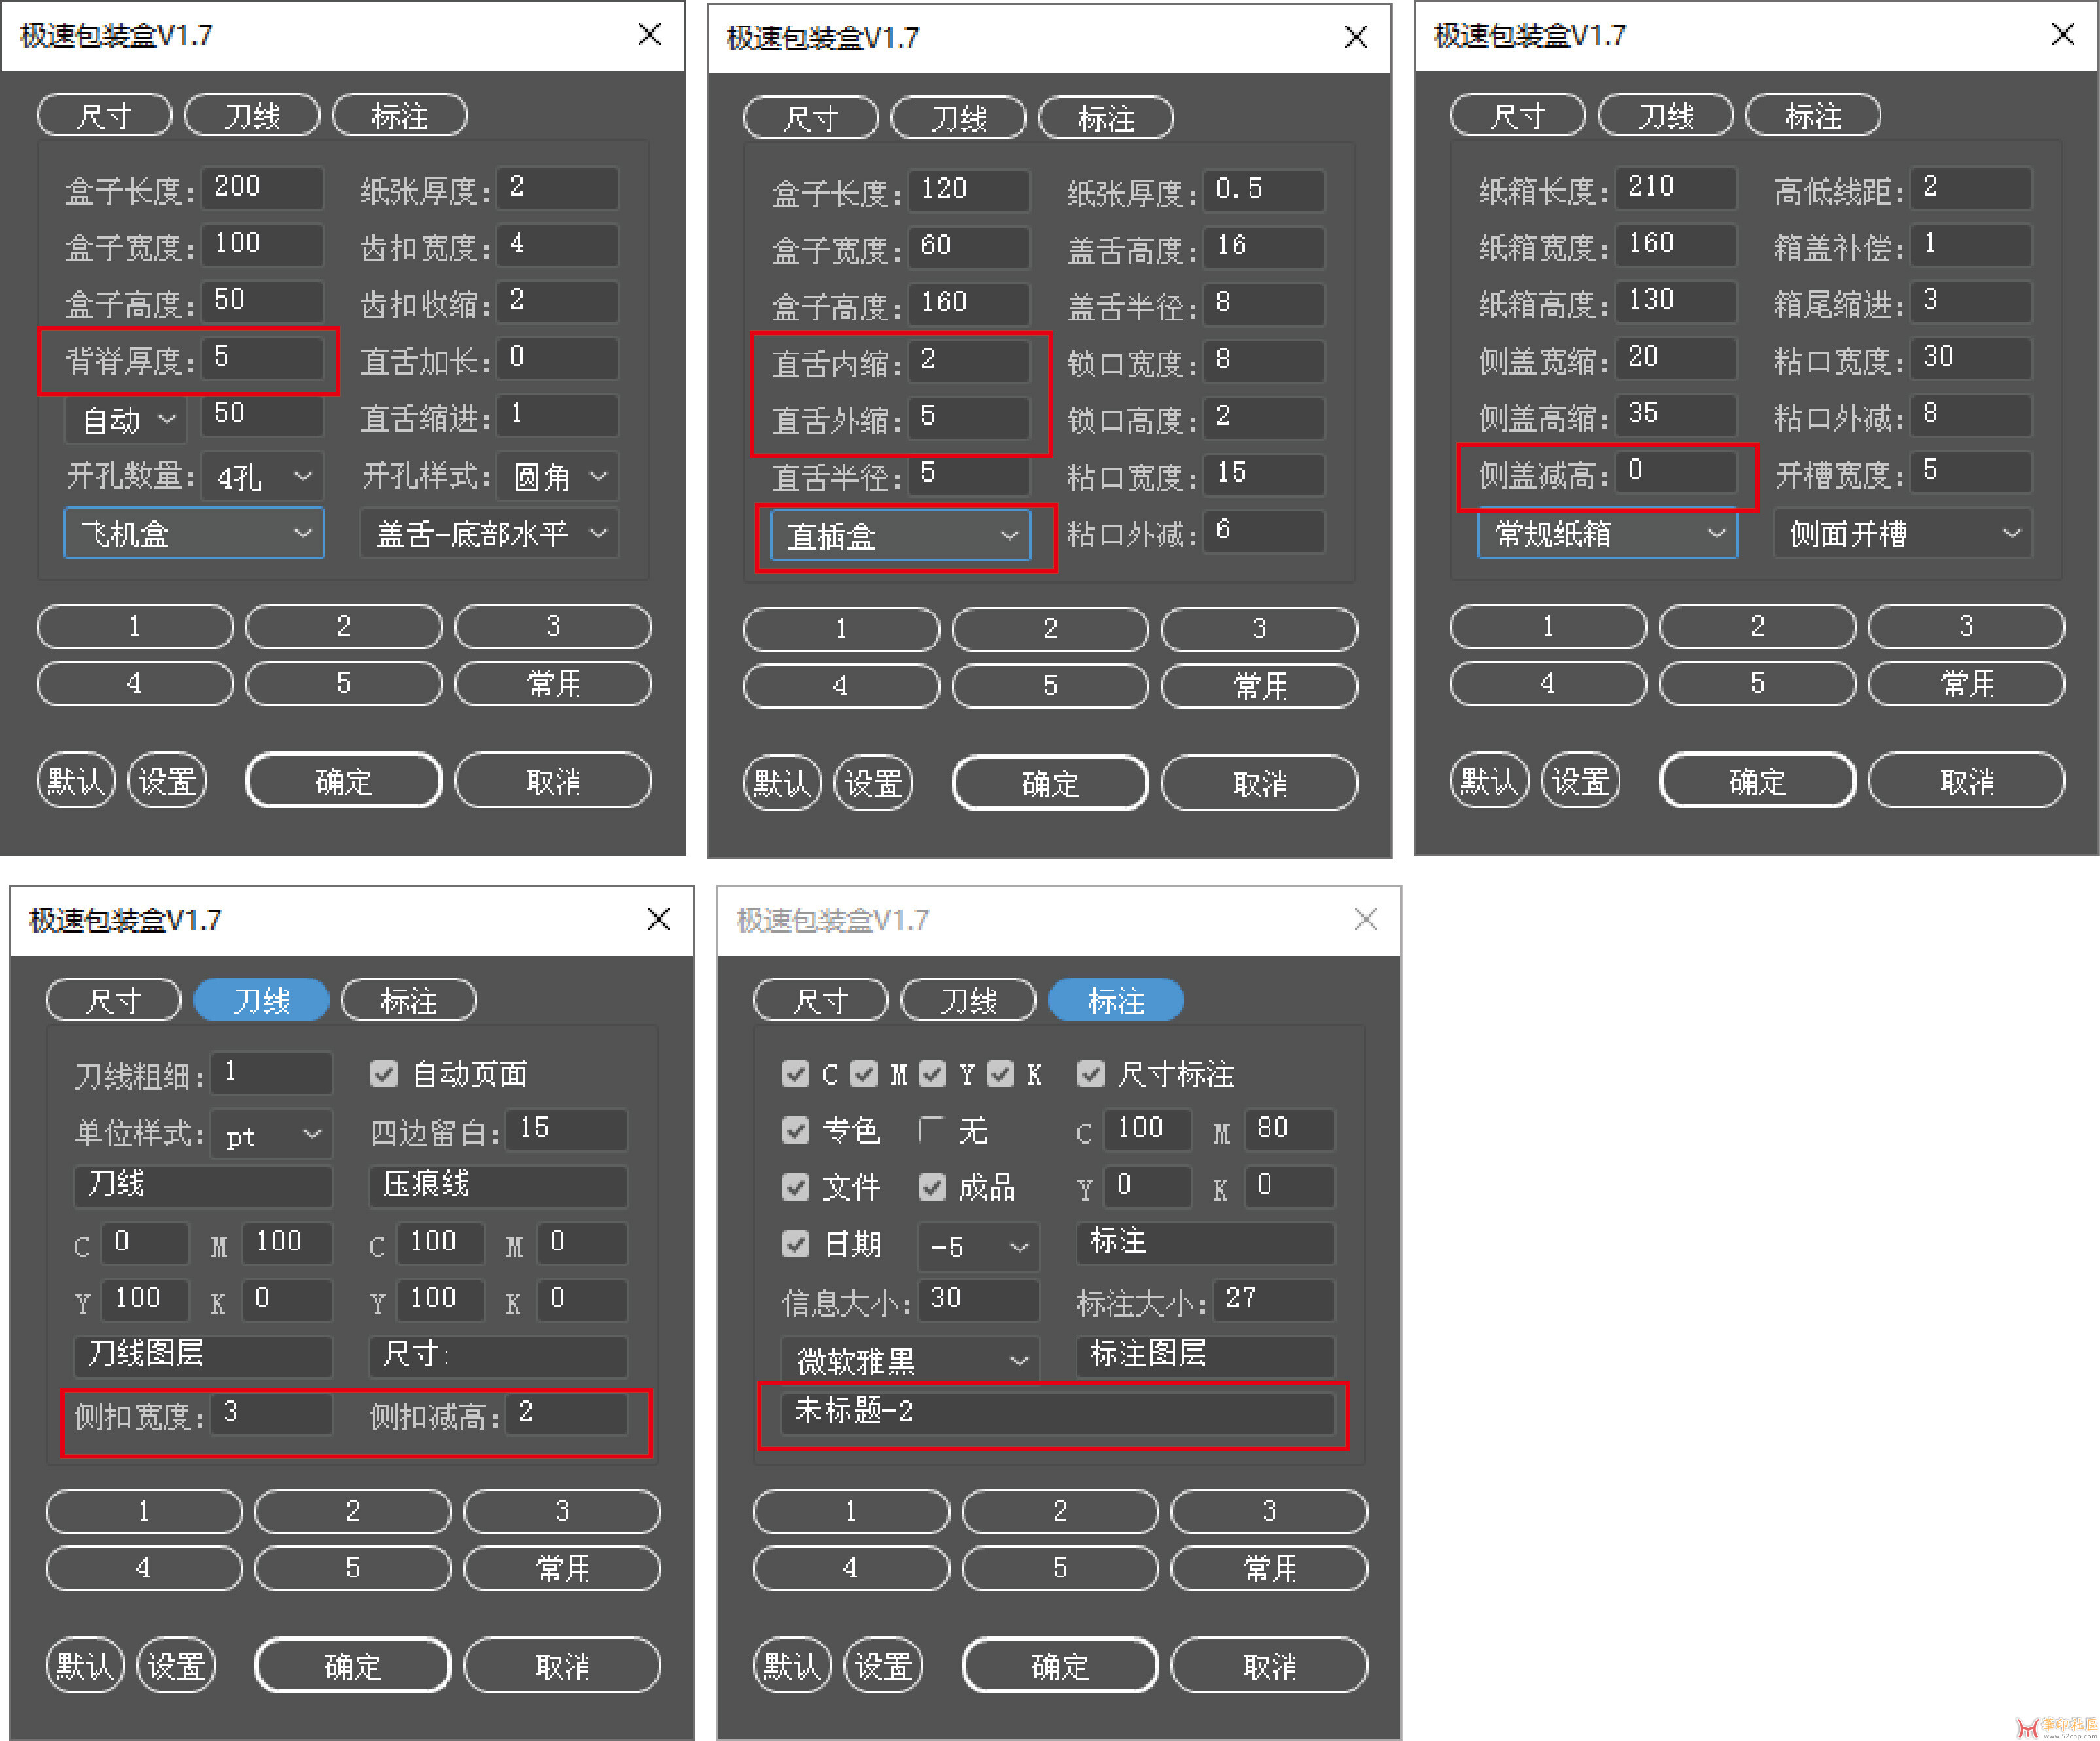The height and width of the screenshot is (1741, 2100).
Task: Toggle the 专色 checkbox
Action: [796, 1130]
